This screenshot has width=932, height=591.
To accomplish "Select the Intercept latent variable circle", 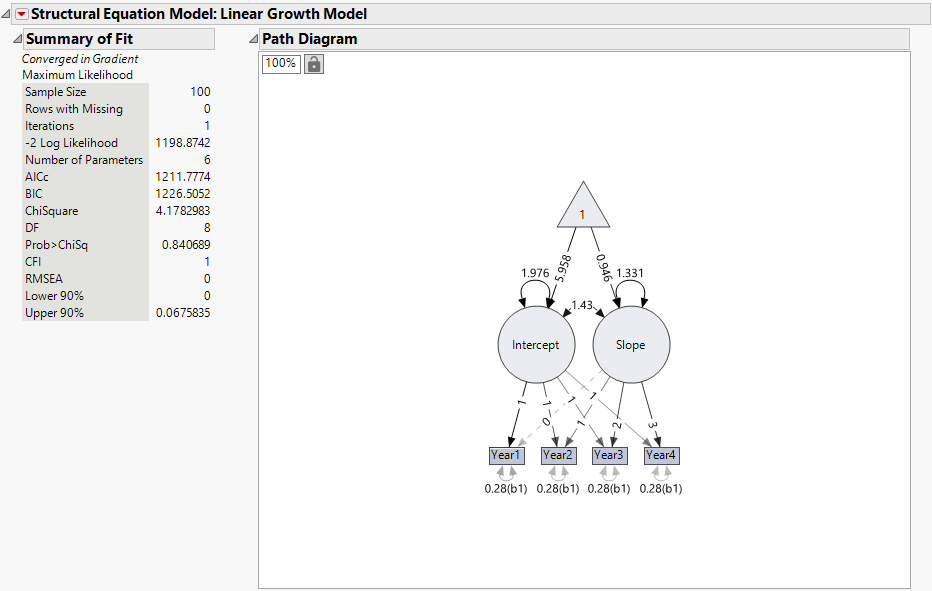I will pyautogui.click(x=536, y=344).
